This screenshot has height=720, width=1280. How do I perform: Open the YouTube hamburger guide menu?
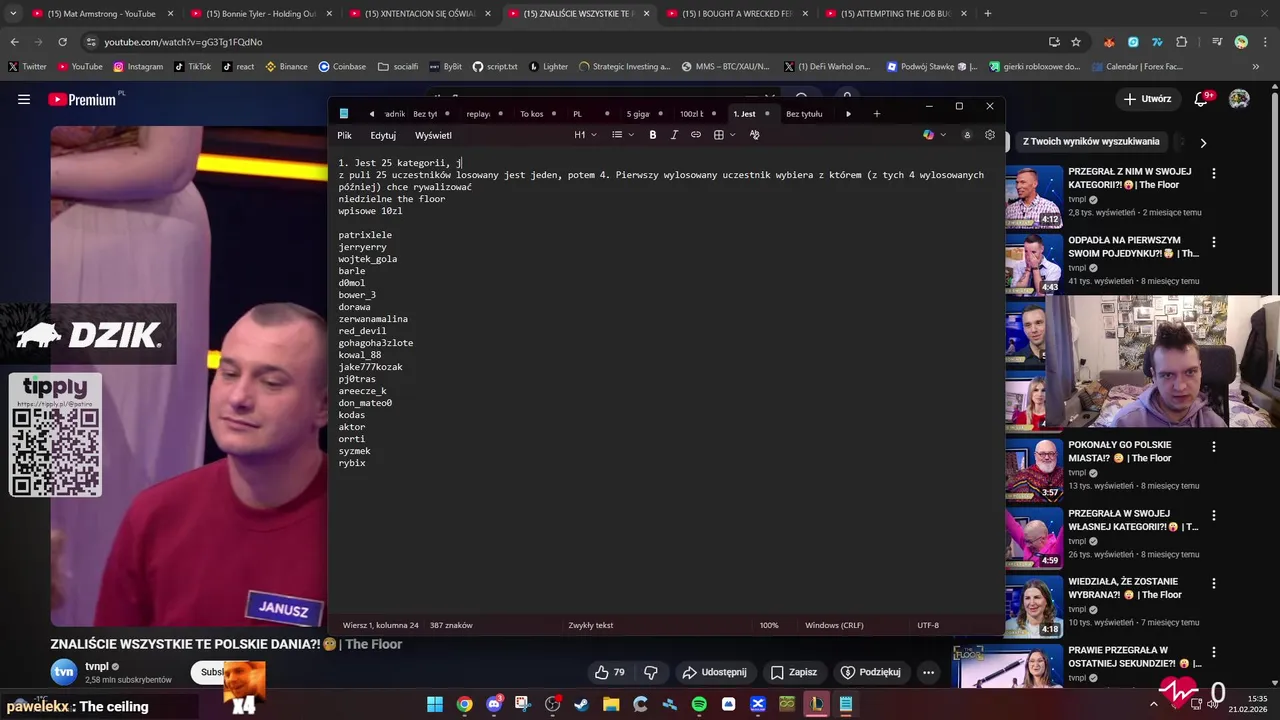tap(24, 99)
